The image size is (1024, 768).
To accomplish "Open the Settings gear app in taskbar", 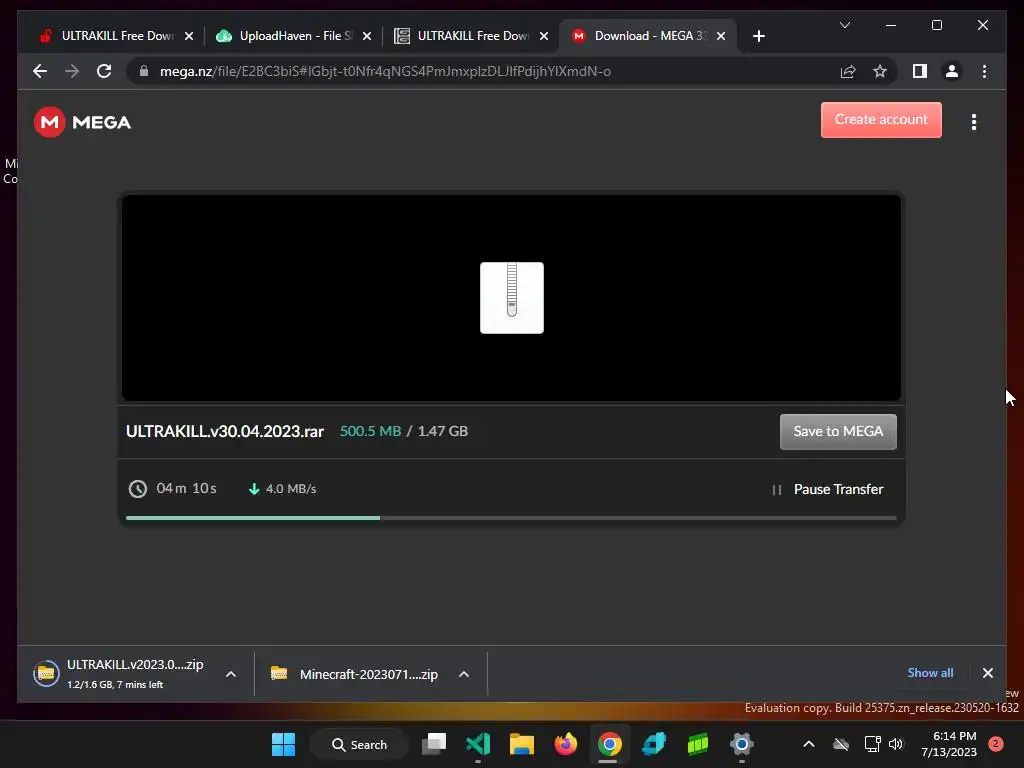I will pos(741,744).
